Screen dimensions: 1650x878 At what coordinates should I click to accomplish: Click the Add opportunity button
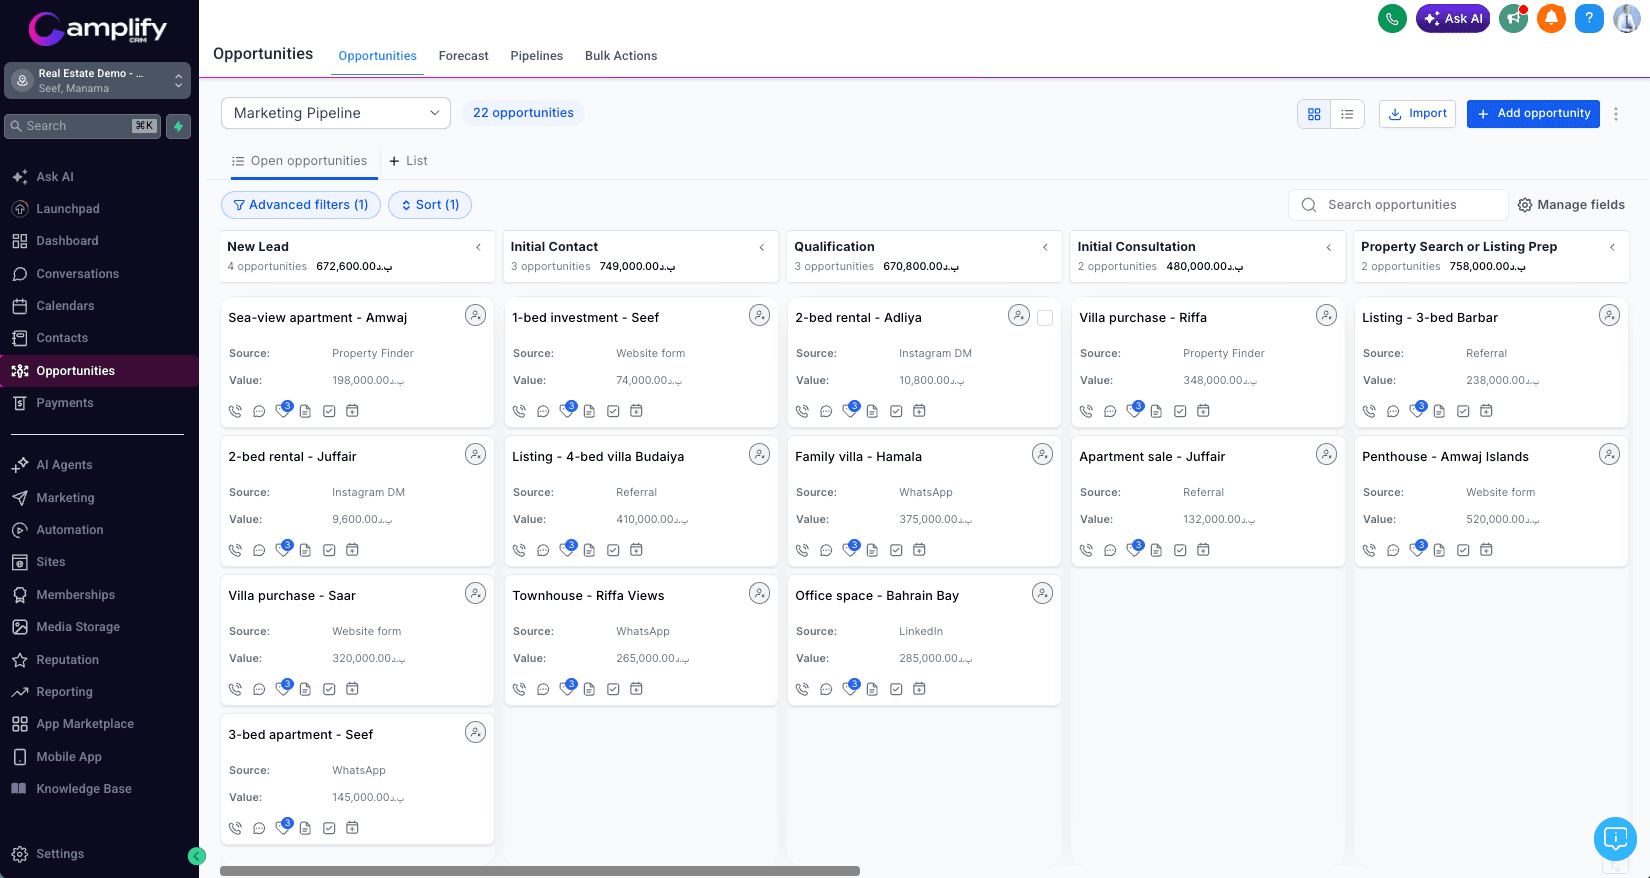click(x=1533, y=114)
